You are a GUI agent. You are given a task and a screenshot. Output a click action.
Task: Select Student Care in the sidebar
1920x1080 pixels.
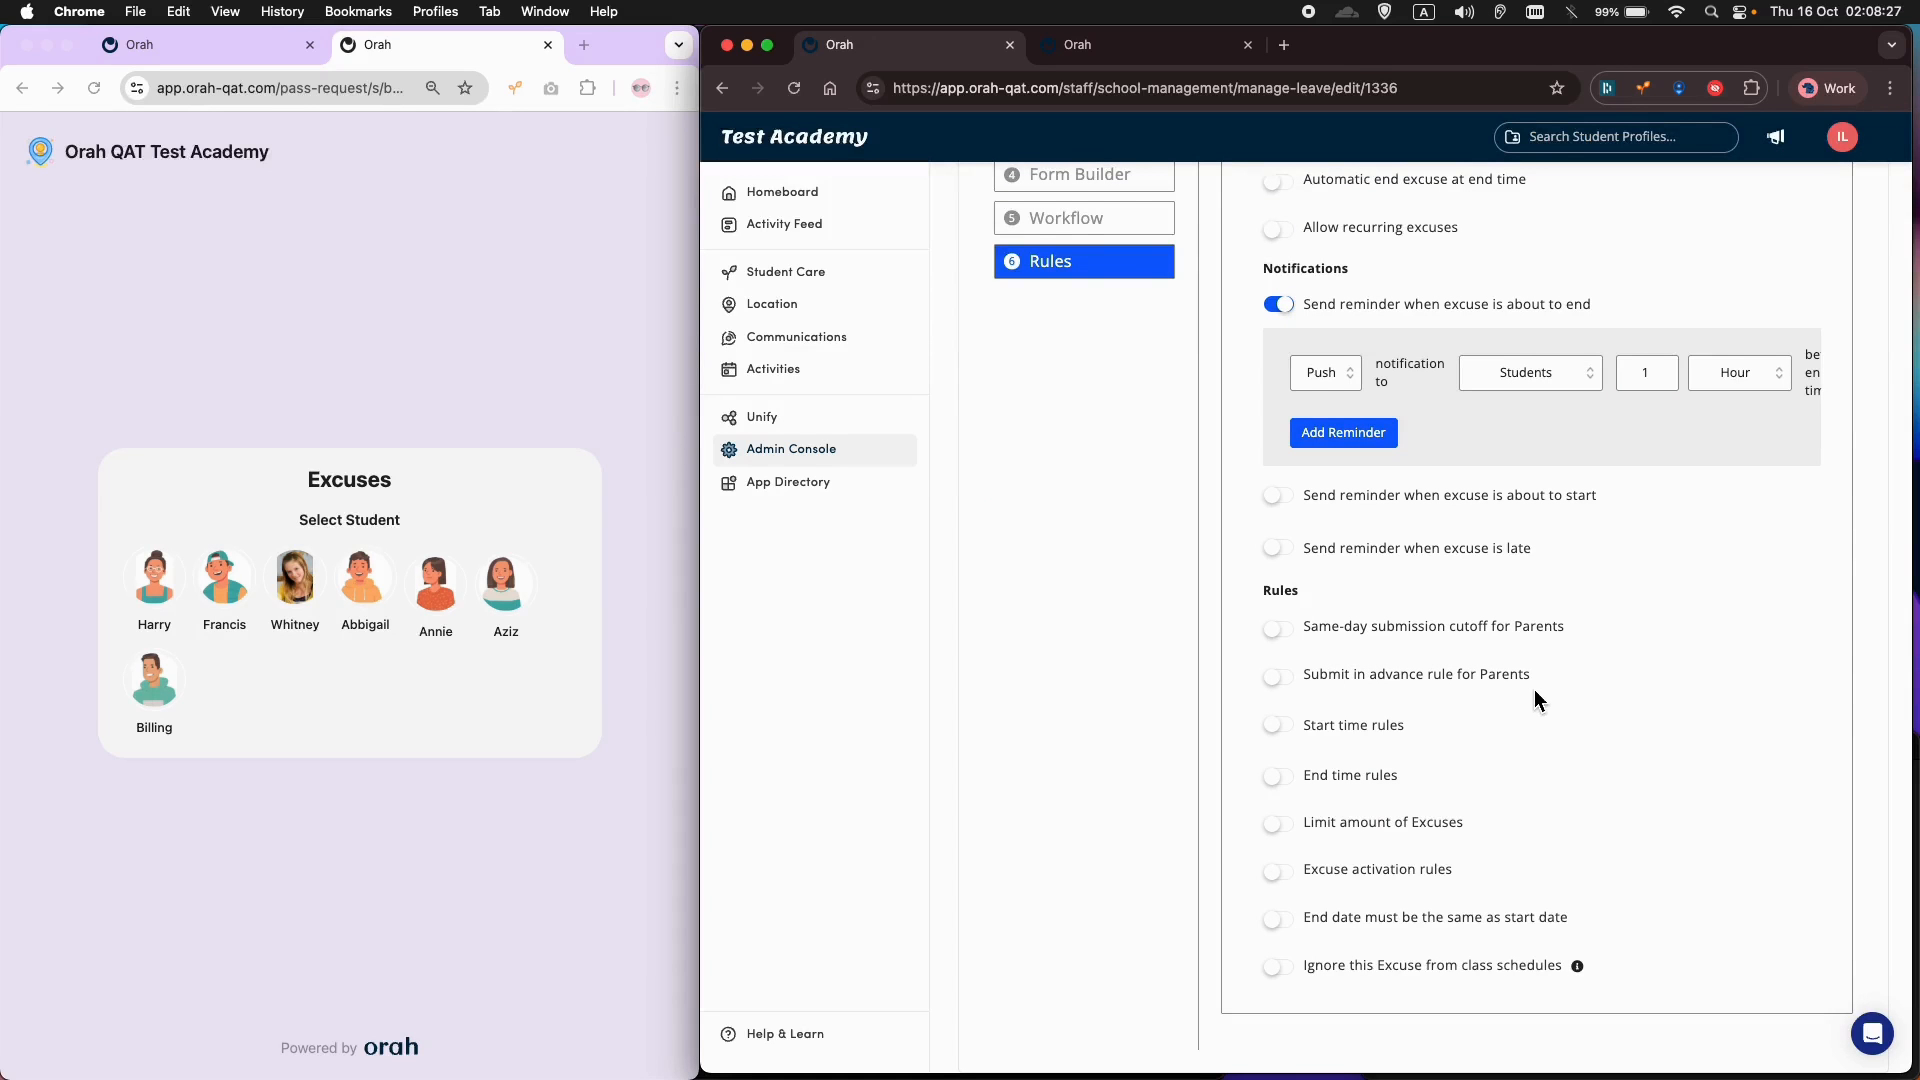pos(785,271)
